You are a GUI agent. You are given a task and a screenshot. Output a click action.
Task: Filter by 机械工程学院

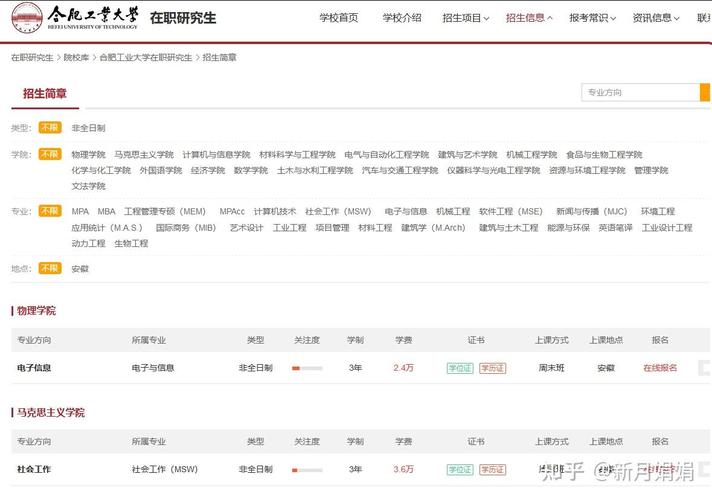coord(532,155)
